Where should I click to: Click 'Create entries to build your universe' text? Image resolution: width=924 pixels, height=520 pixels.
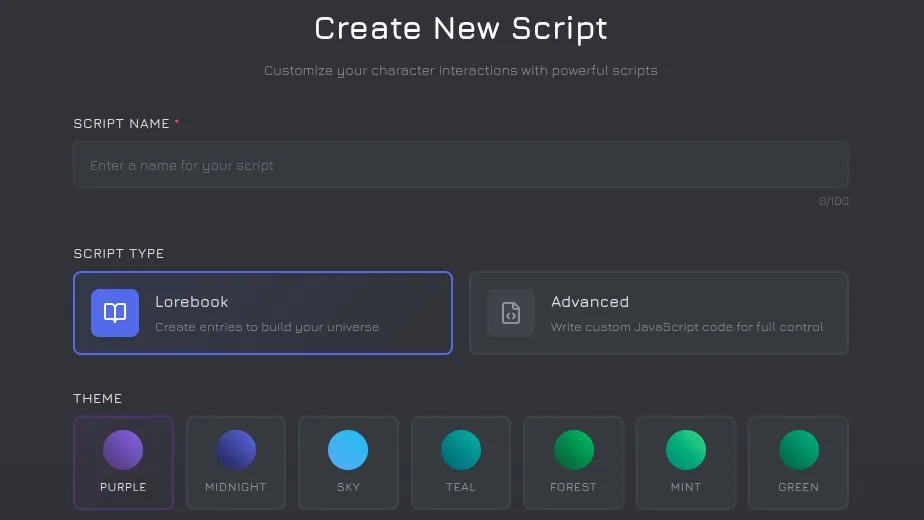(x=267, y=327)
